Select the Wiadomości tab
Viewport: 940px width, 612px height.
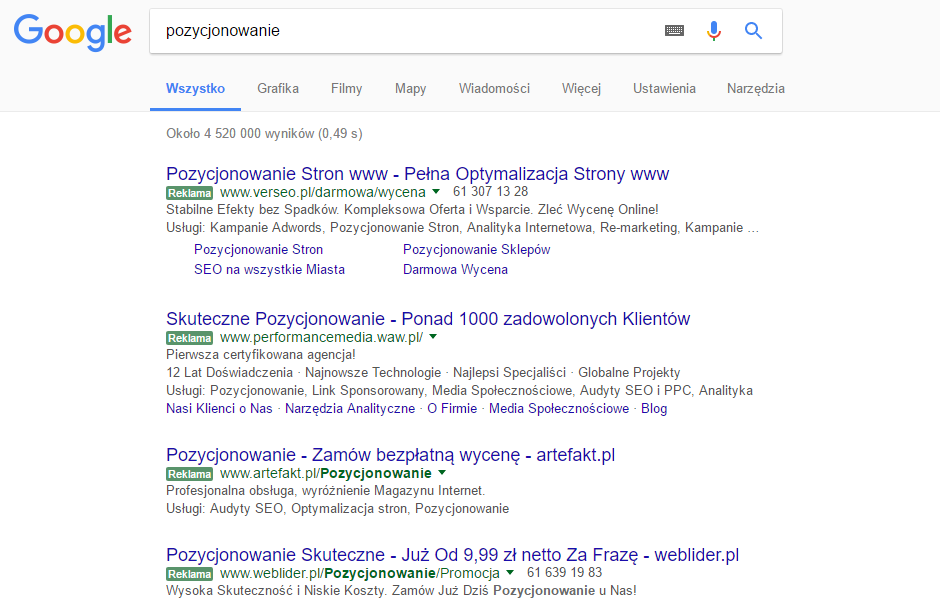pos(494,88)
